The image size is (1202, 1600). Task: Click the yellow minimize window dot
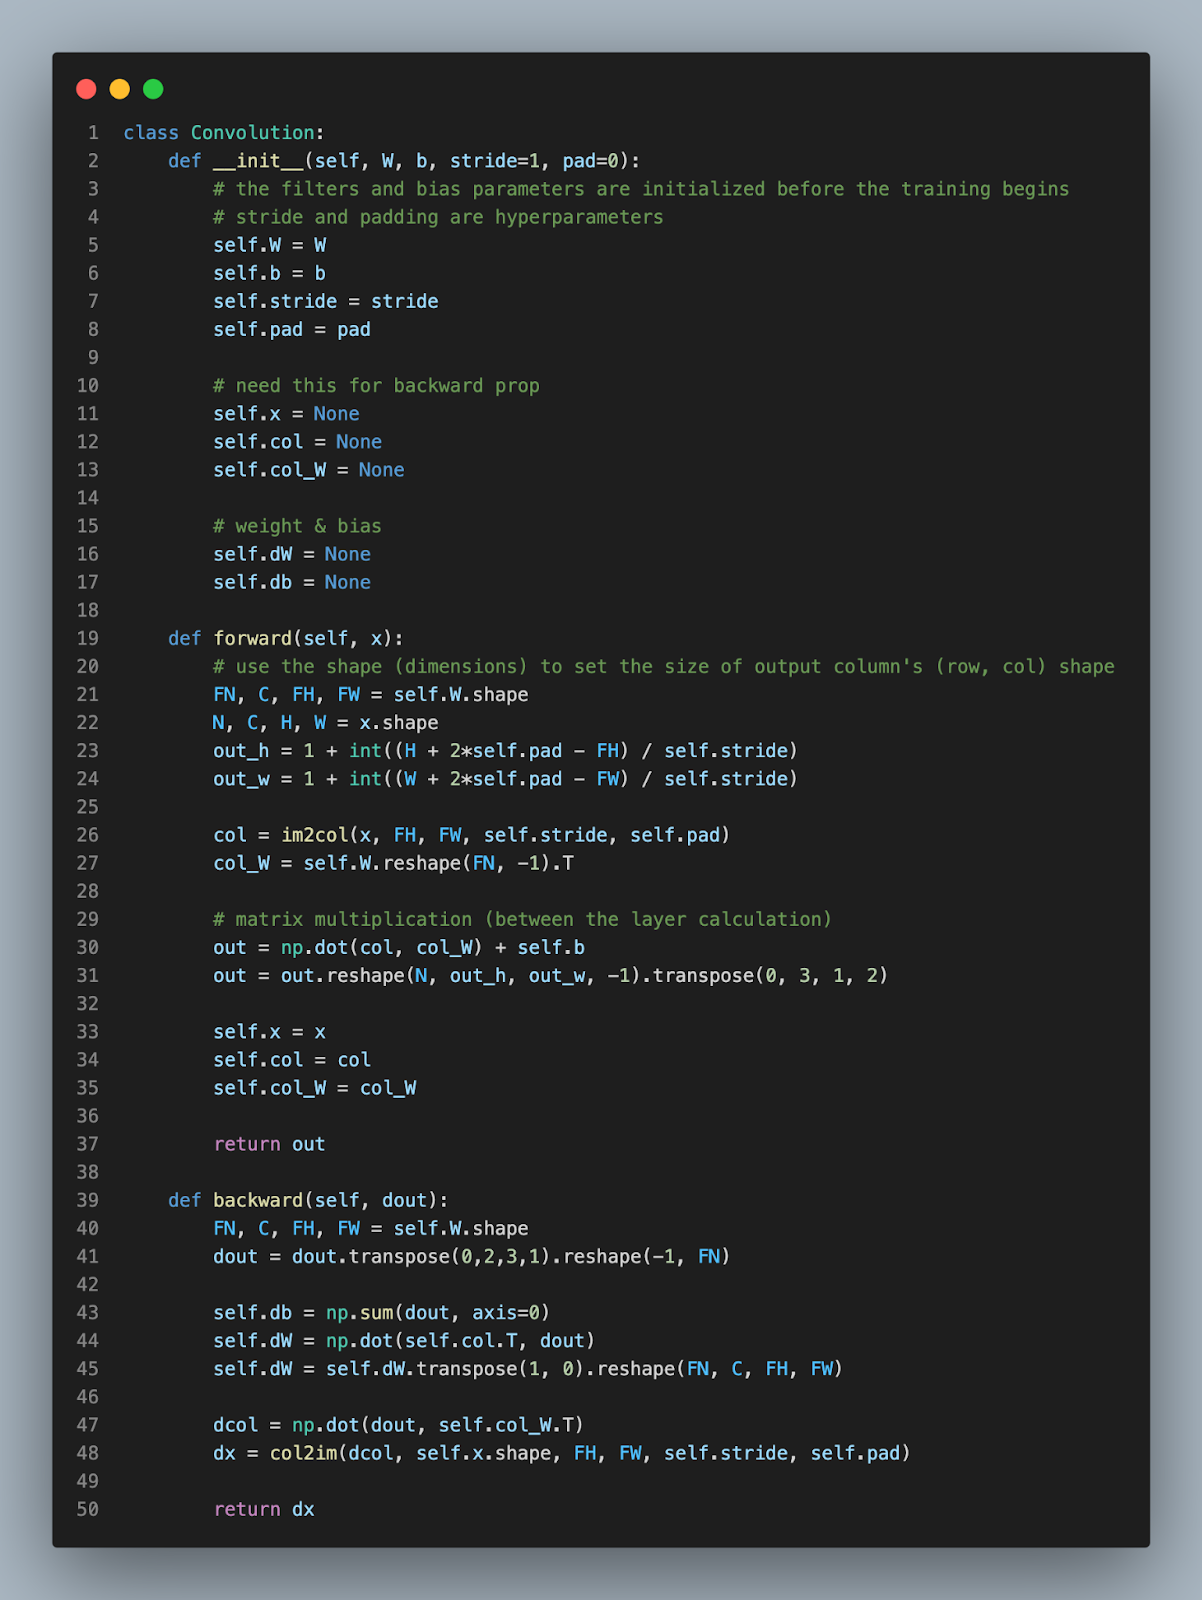pos(119,89)
